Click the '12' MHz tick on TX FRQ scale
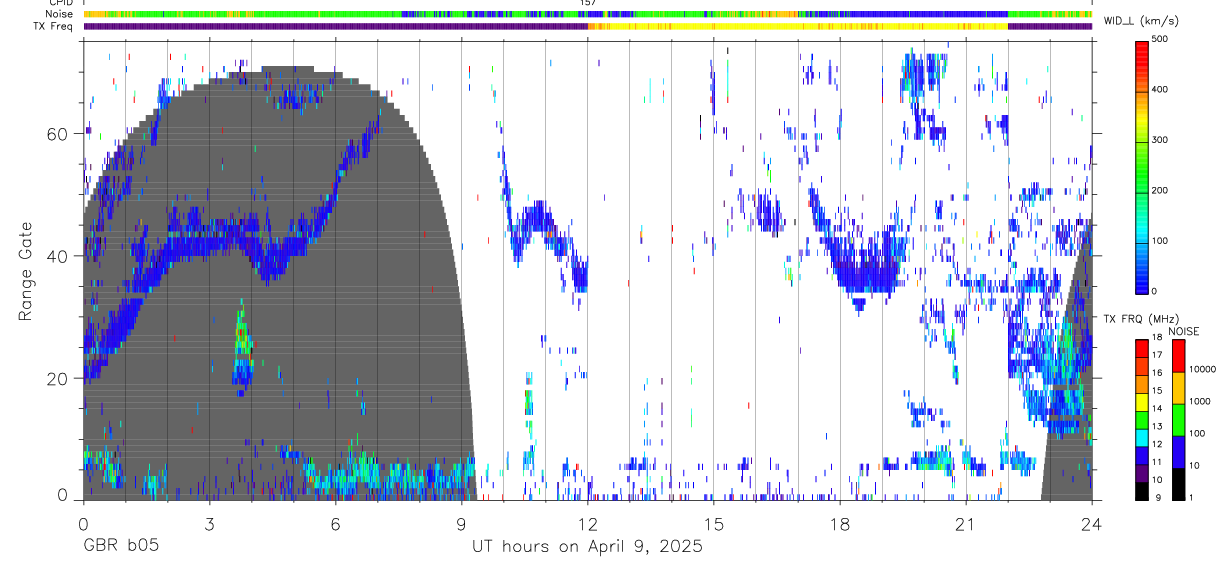Viewport: 1228px width, 567px height. click(1158, 444)
